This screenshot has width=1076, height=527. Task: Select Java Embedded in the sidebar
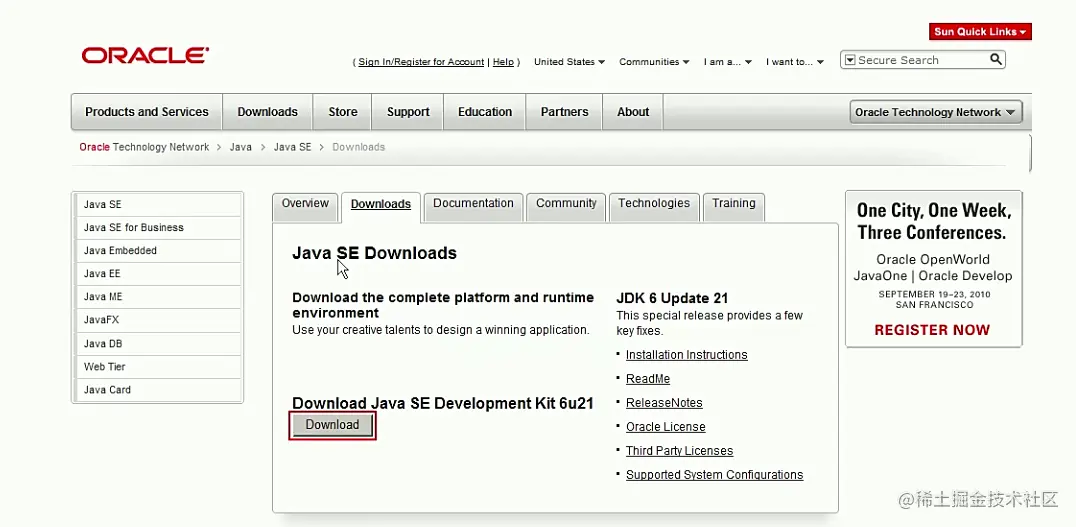[157, 251]
